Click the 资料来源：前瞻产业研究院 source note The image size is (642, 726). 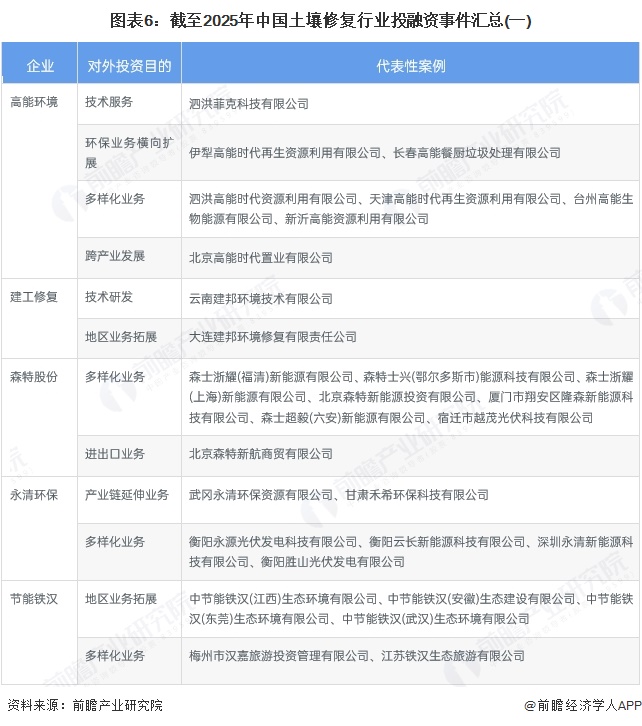(85, 705)
